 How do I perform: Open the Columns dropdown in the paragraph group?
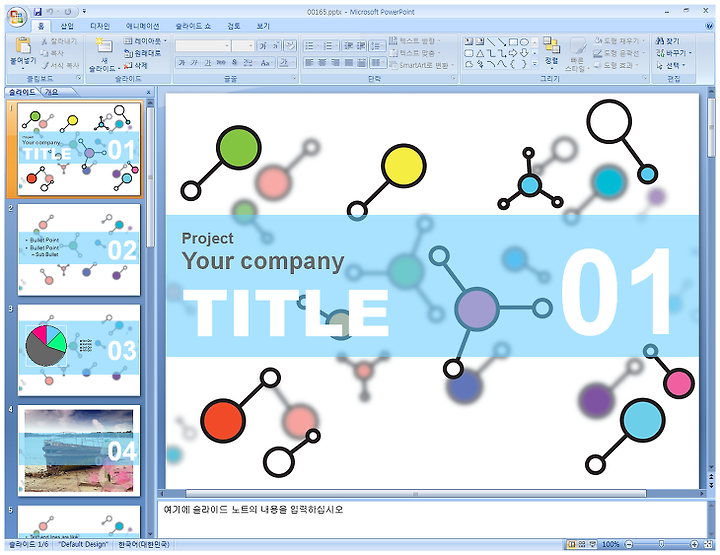tap(378, 62)
